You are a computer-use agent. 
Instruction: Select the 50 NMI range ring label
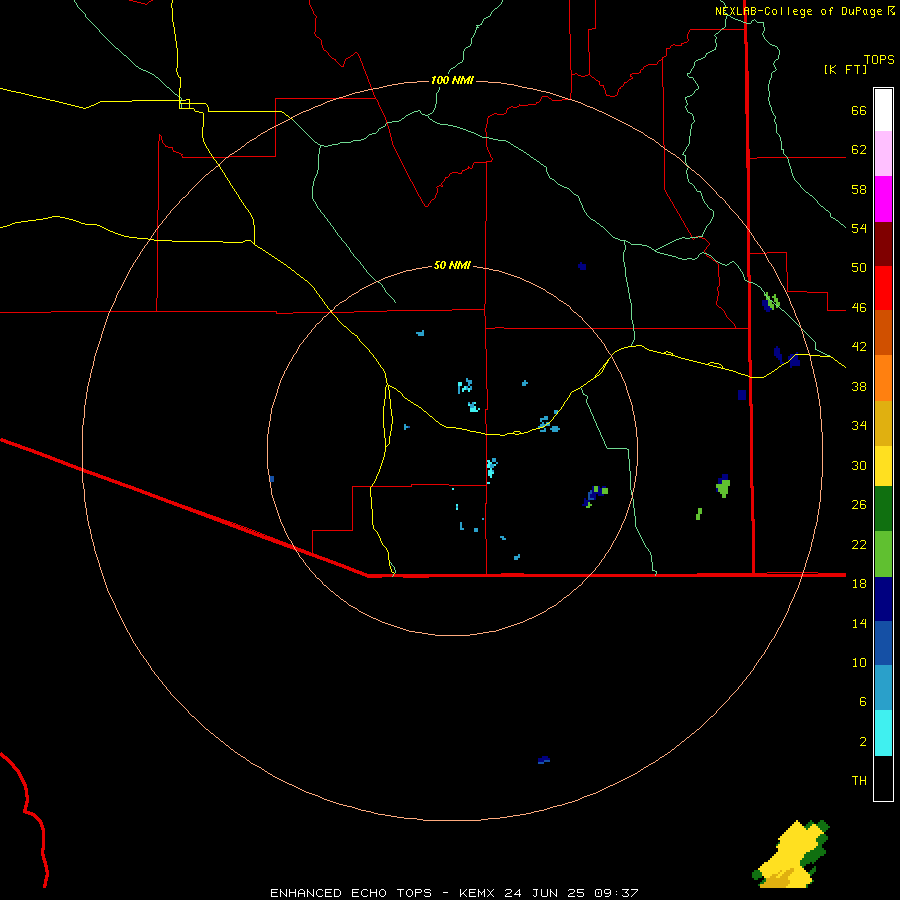[x=452, y=265]
